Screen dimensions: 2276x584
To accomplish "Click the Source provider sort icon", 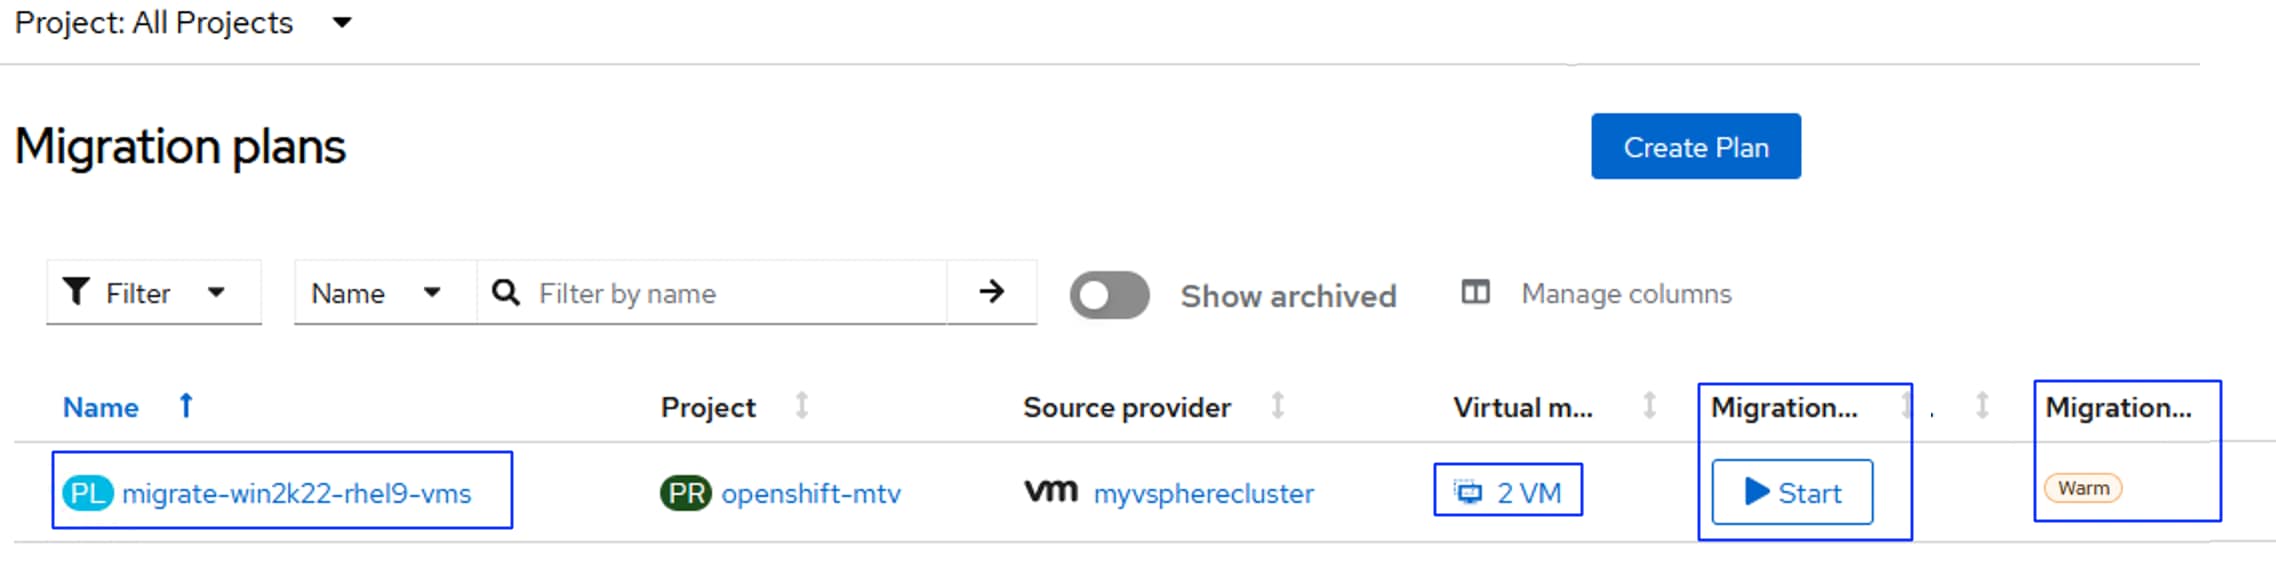I will tap(1277, 406).
